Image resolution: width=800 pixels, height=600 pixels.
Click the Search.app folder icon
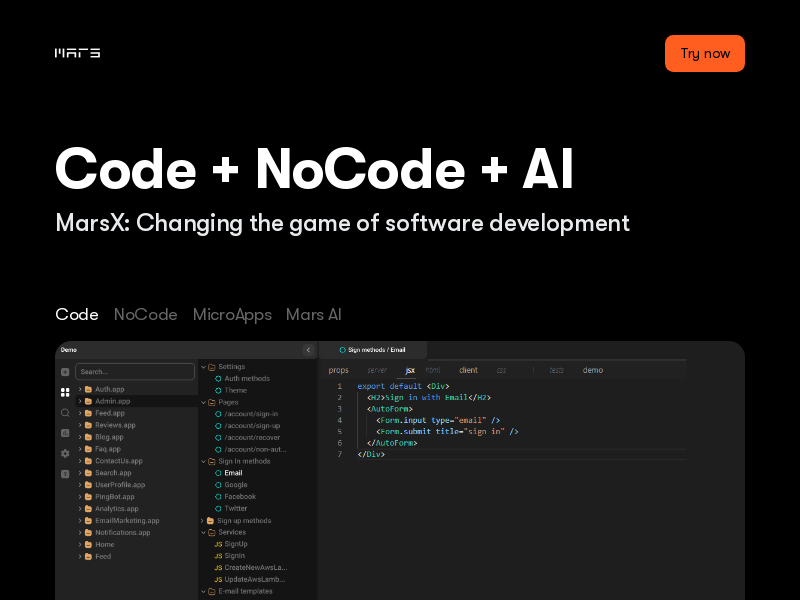(x=88, y=473)
